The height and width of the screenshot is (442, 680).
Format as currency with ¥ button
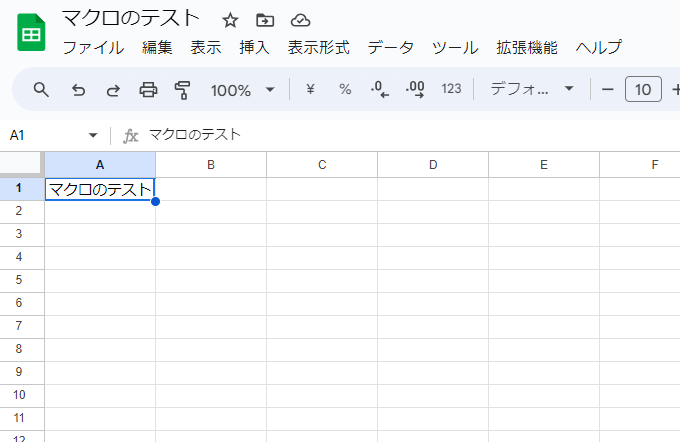pos(310,89)
